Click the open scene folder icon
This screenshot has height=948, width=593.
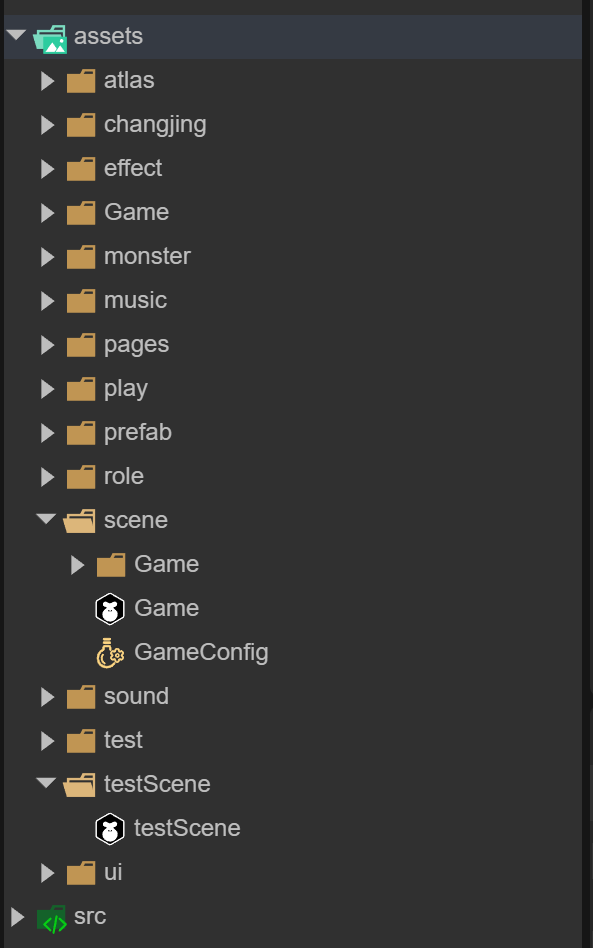pos(80,521)
